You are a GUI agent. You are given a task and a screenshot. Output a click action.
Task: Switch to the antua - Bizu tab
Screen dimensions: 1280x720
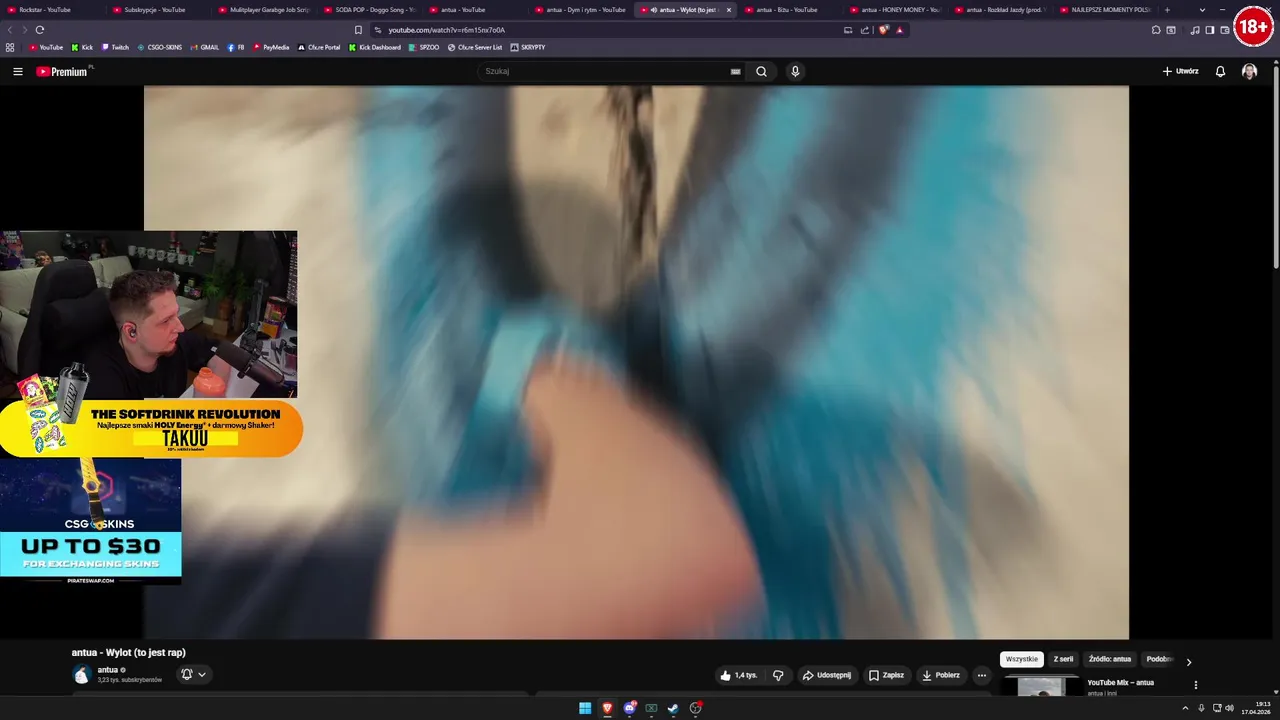pyautogui.click(x=790, y=10)
